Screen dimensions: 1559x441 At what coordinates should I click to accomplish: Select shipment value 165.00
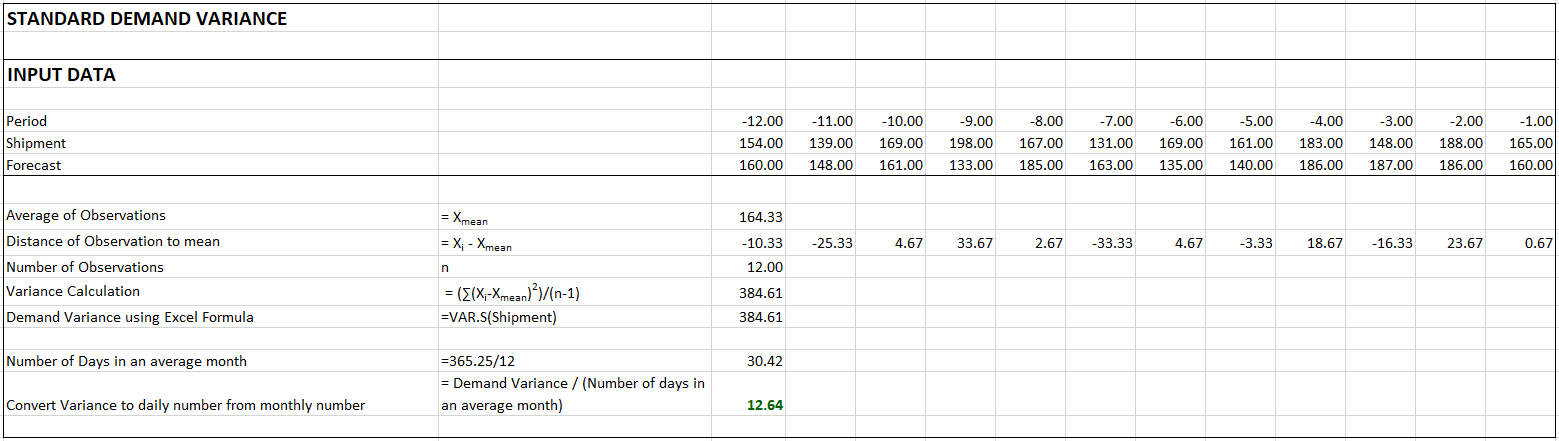tap(1532, 143)
